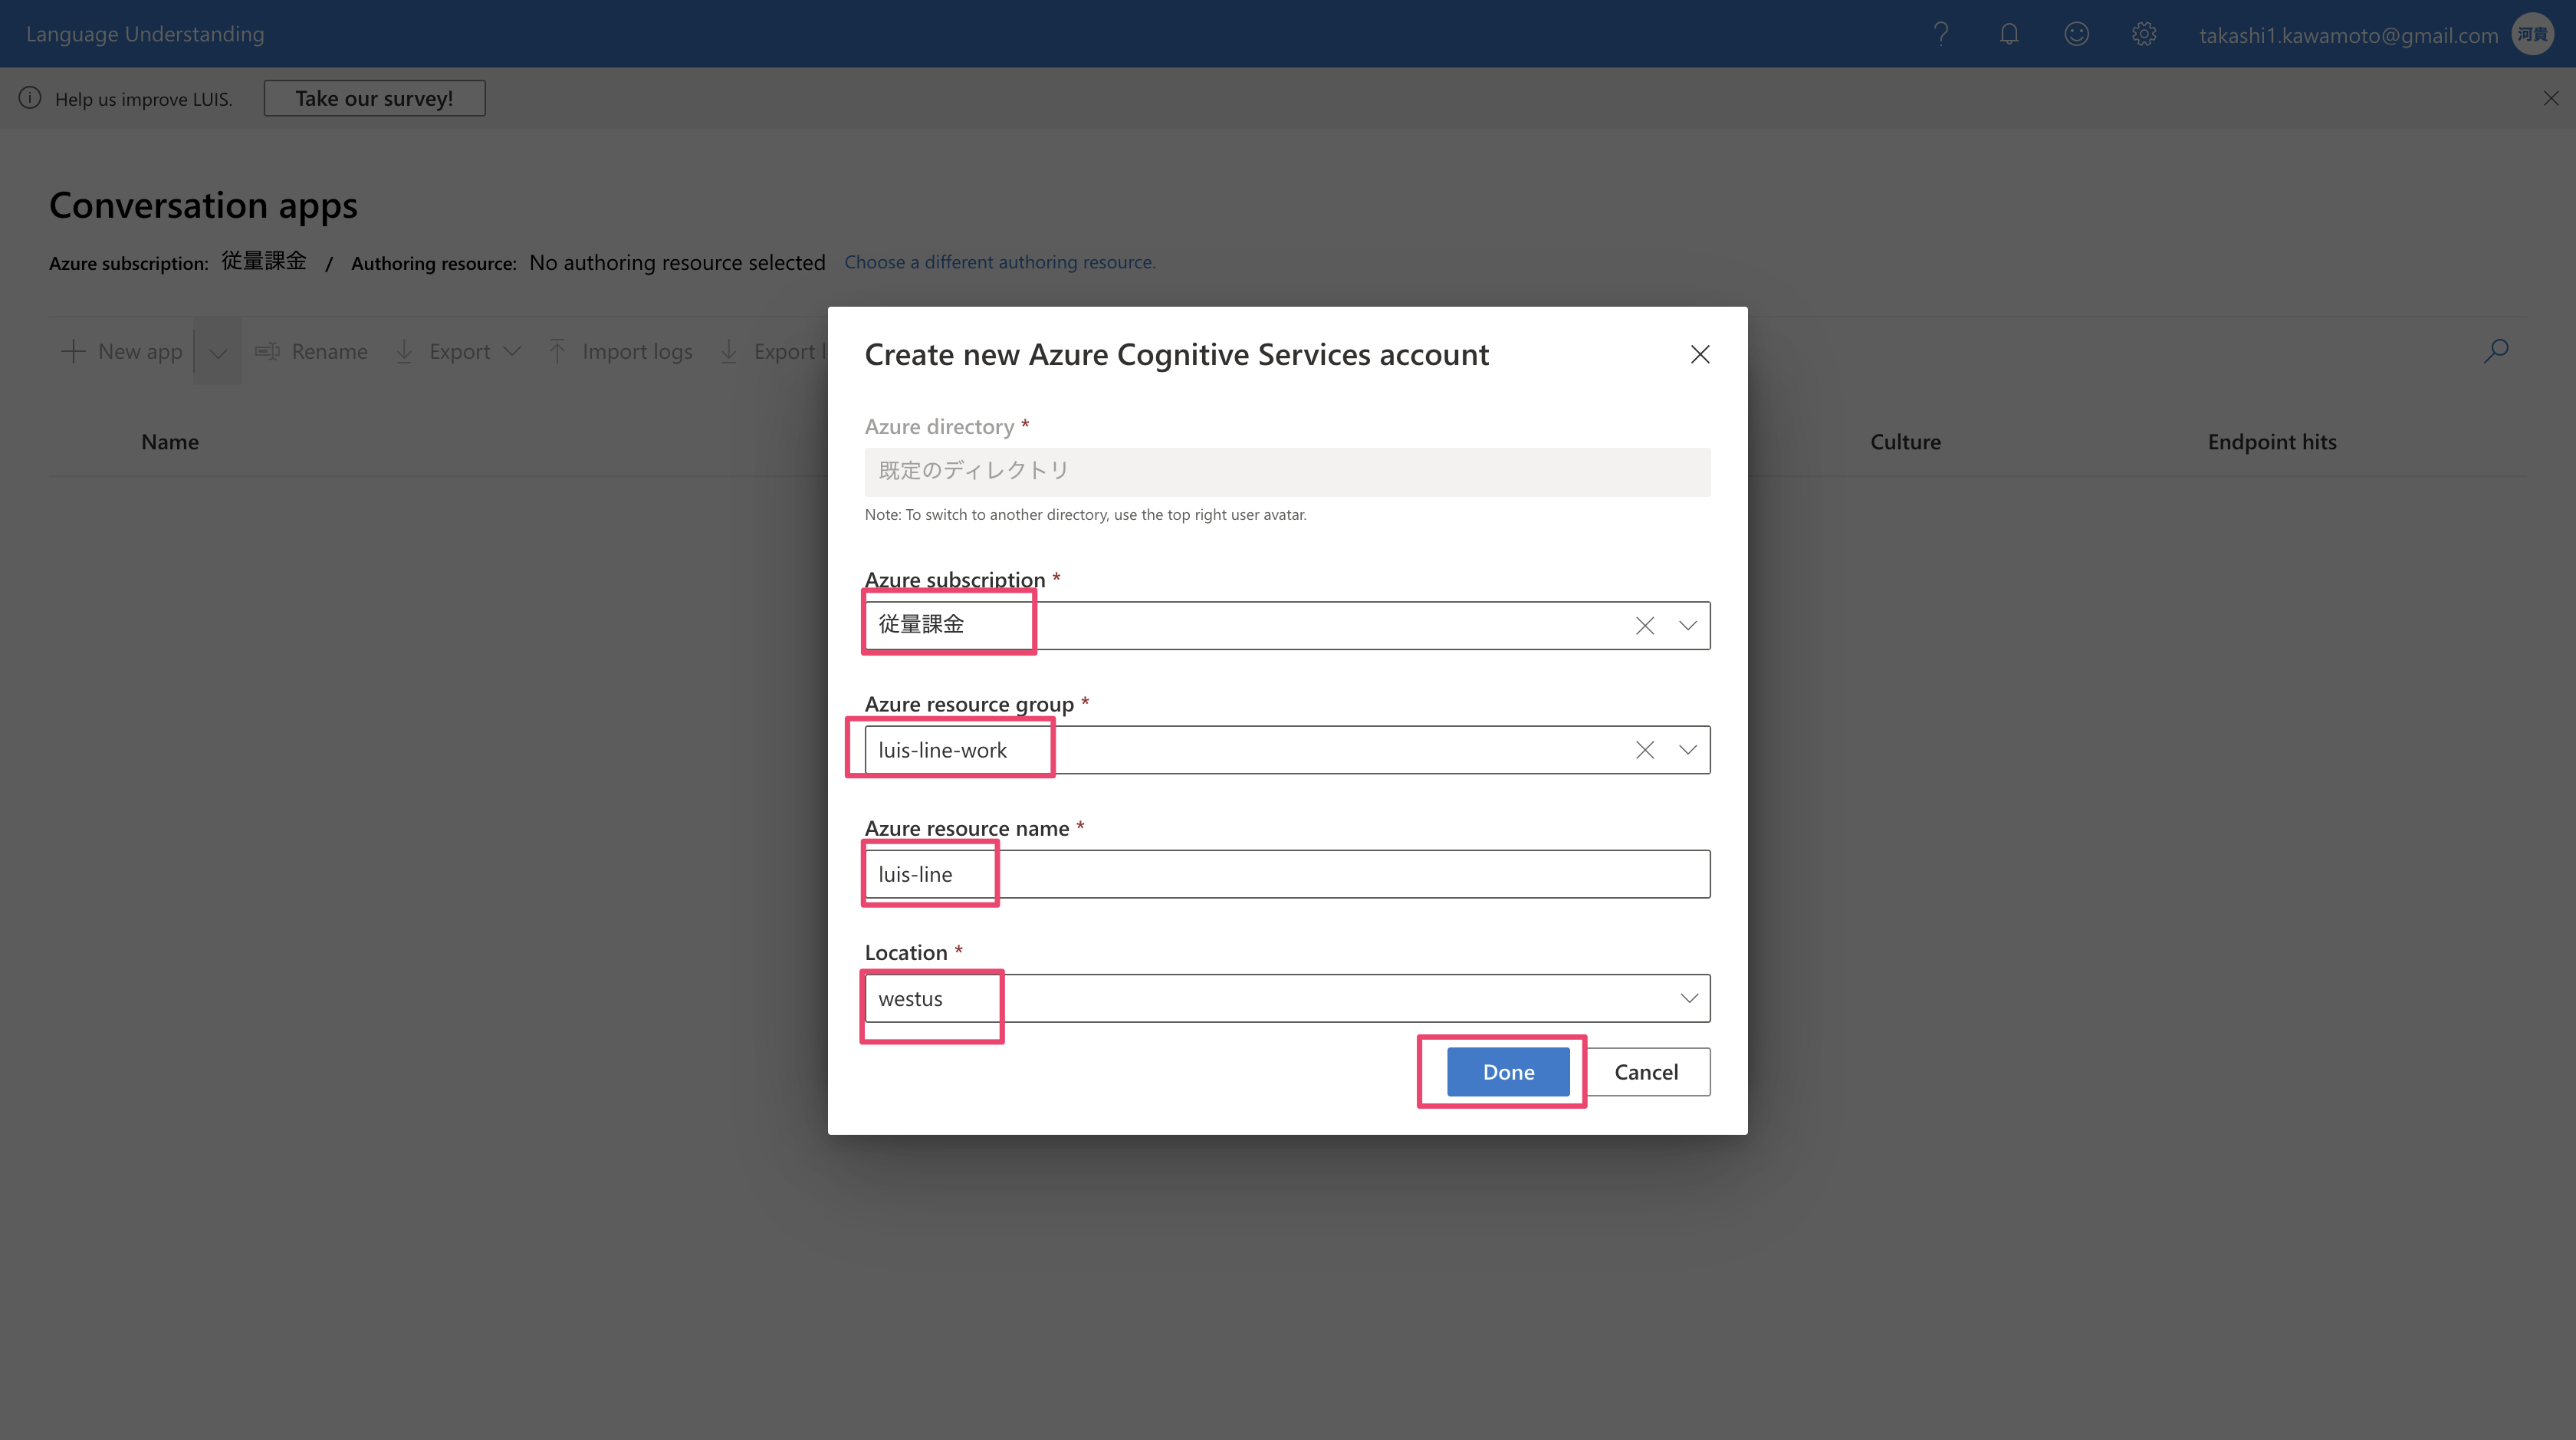Open the Location dropdown

1688,998
